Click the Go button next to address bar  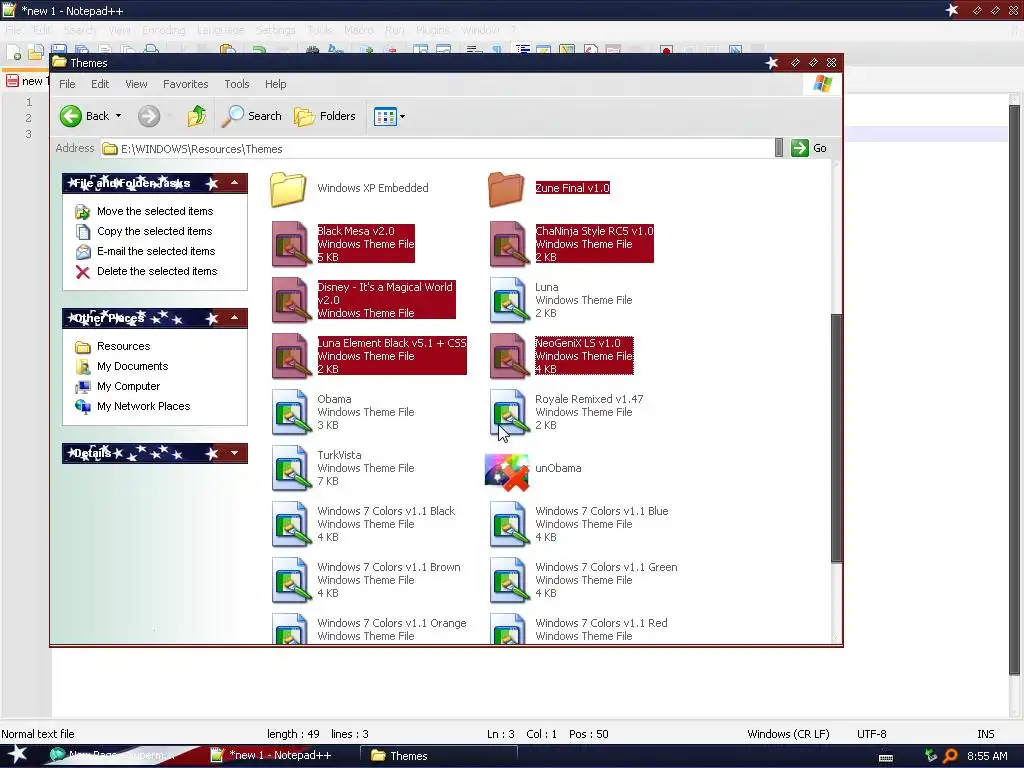[x=808, y=148]
